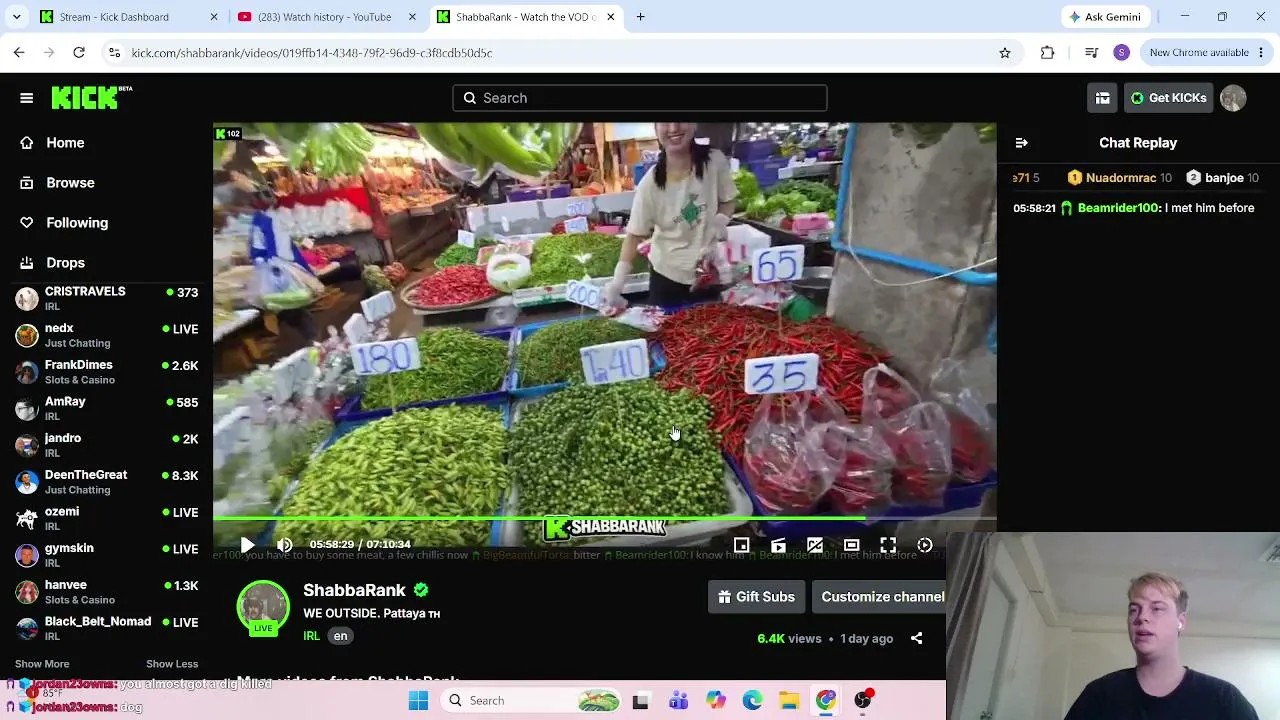Click the Get KICKs button

click(1168, 98)
